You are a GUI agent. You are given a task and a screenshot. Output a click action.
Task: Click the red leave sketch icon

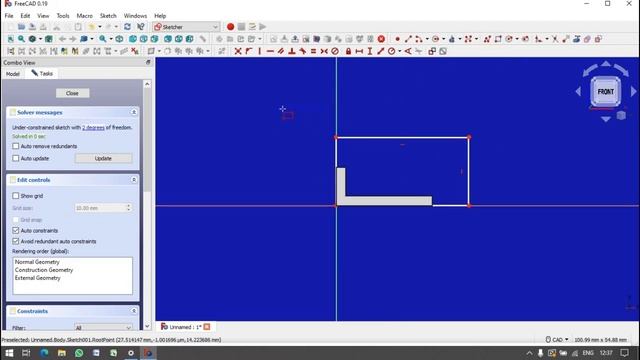coord(381,39)
